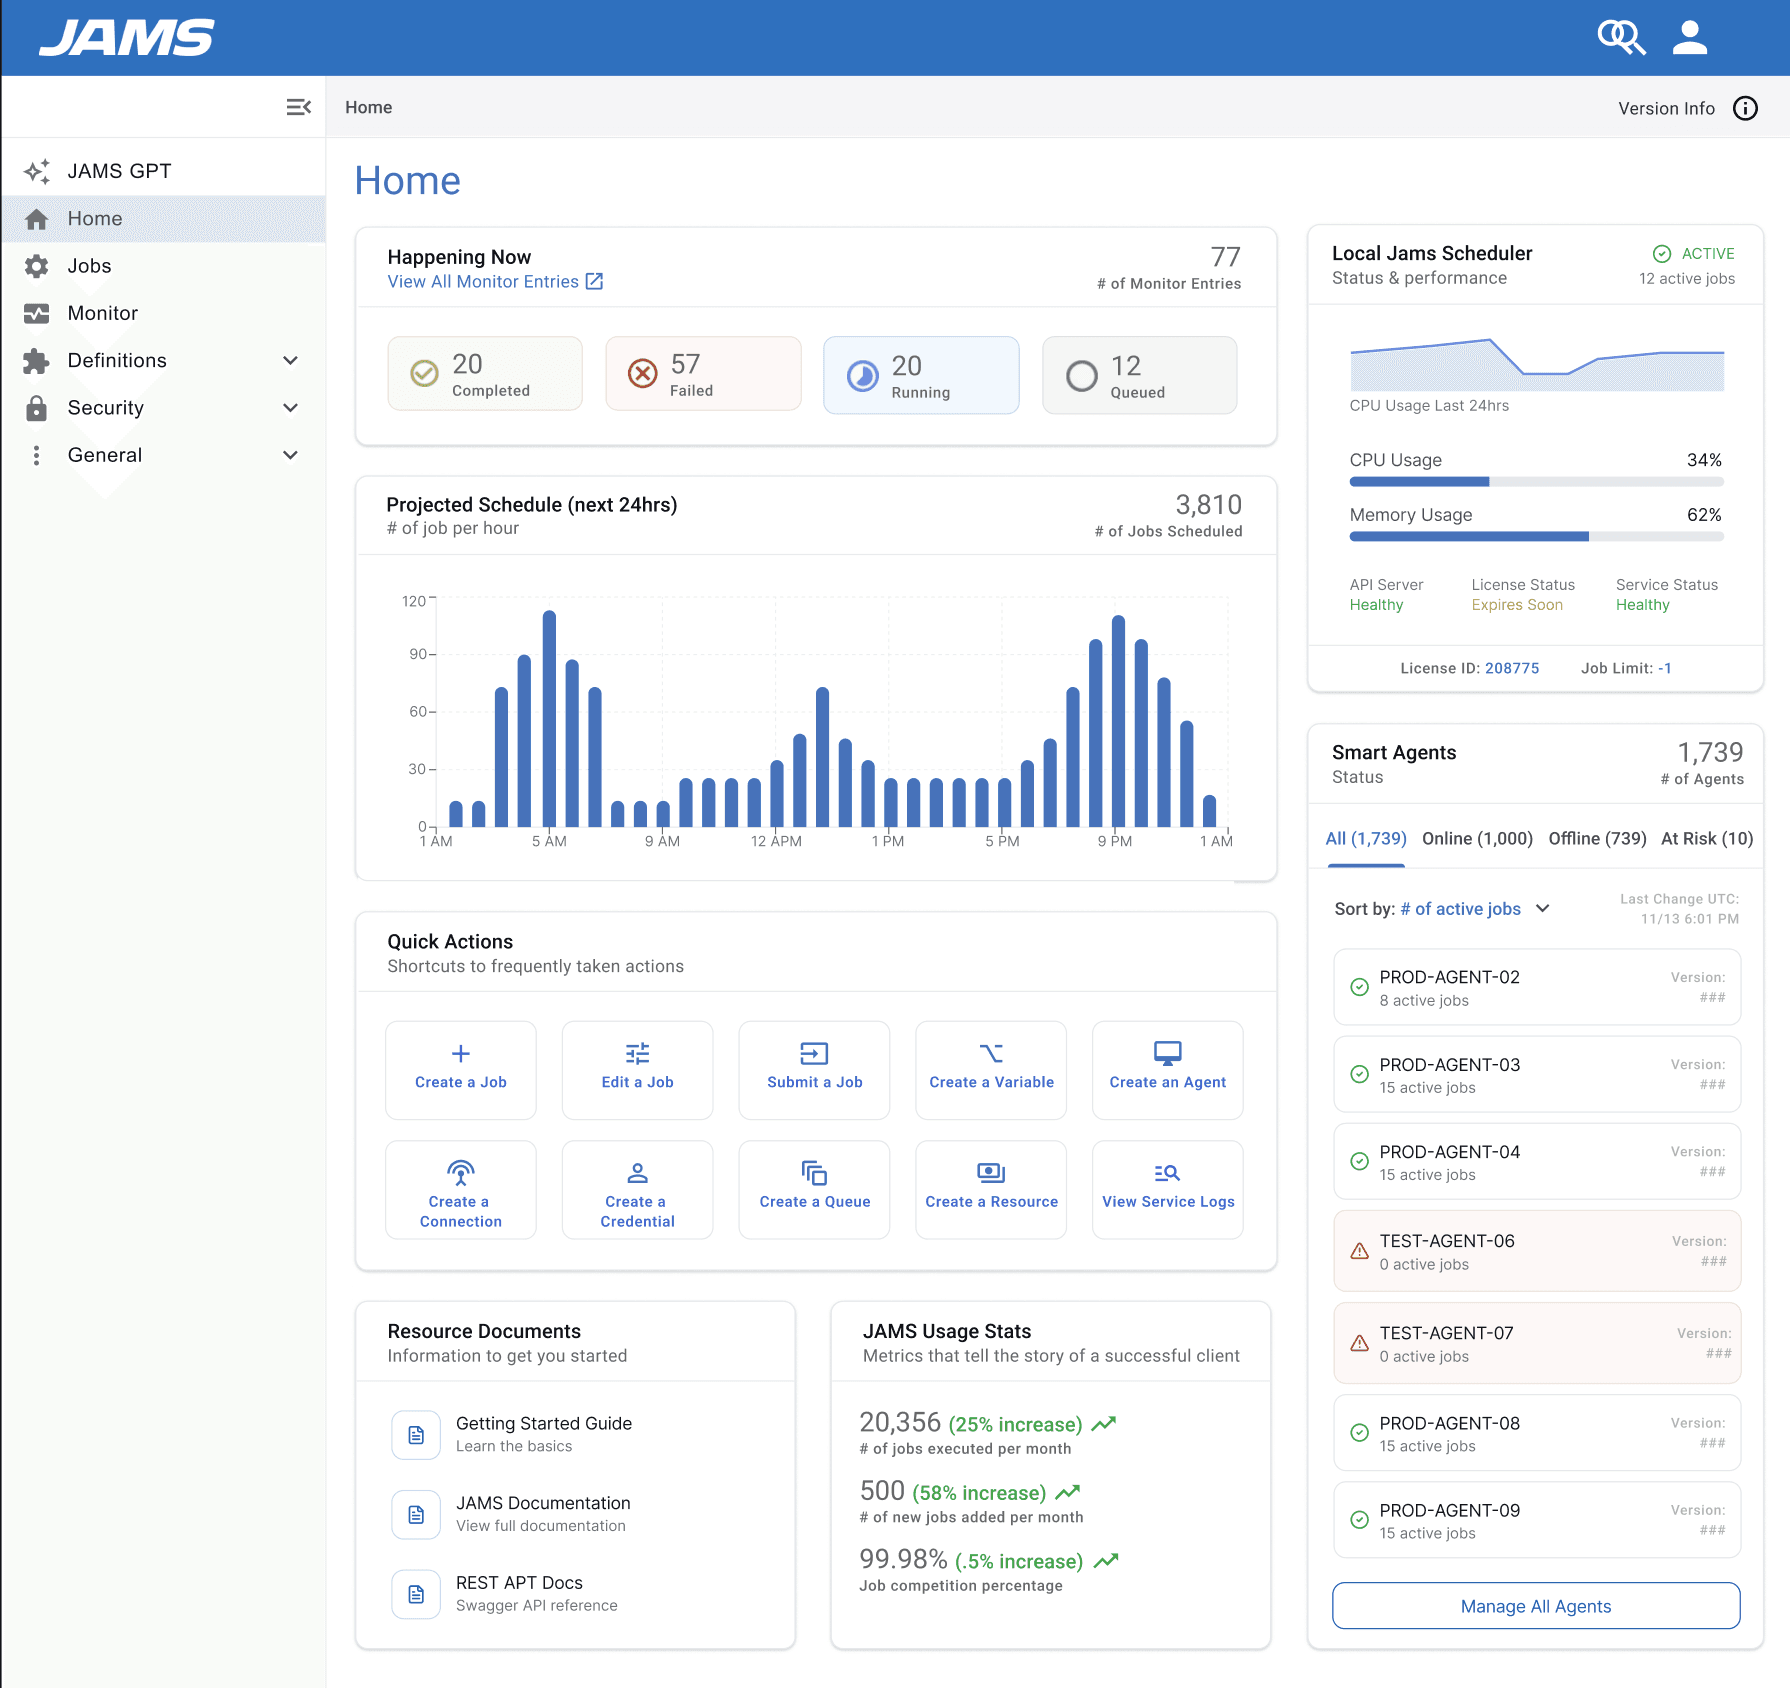Click the Definitions puzzle icon

pyautogui.click(x=37, y=361)
